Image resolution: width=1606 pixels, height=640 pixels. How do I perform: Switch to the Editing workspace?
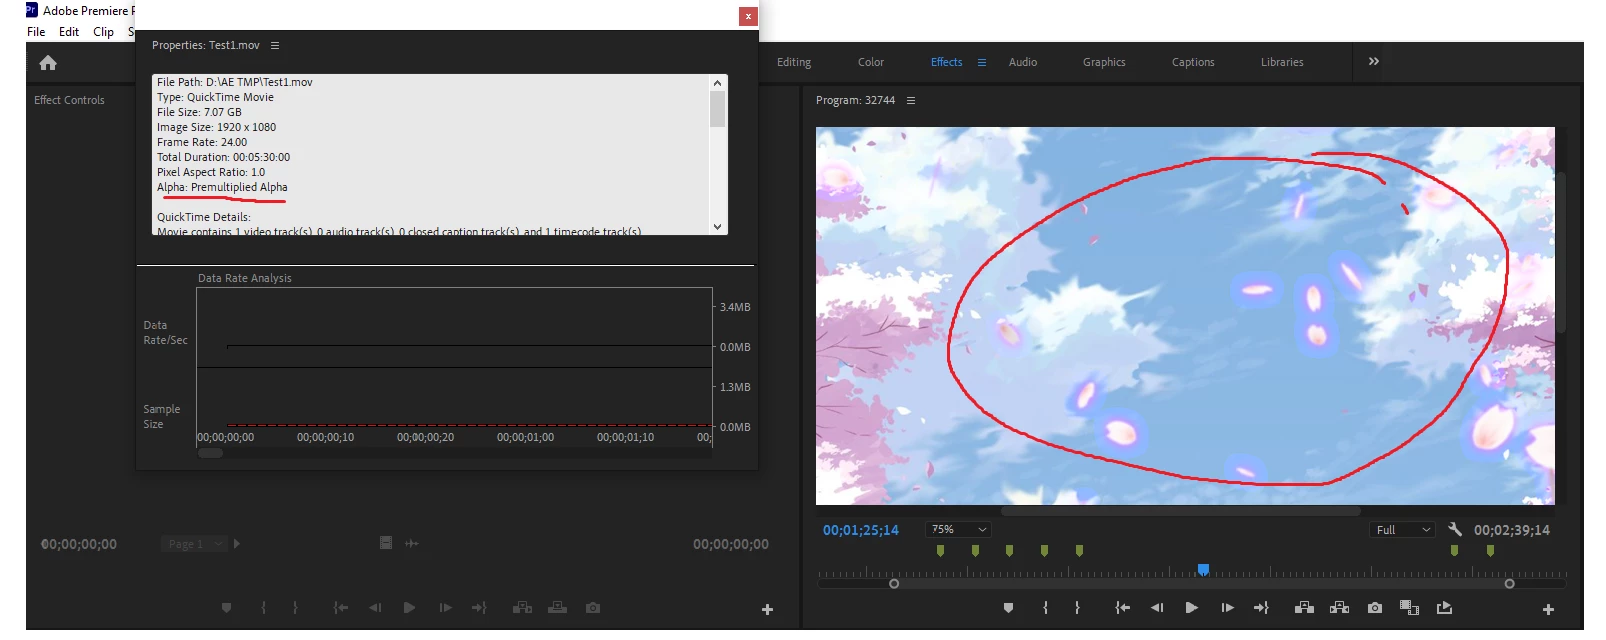794,62
